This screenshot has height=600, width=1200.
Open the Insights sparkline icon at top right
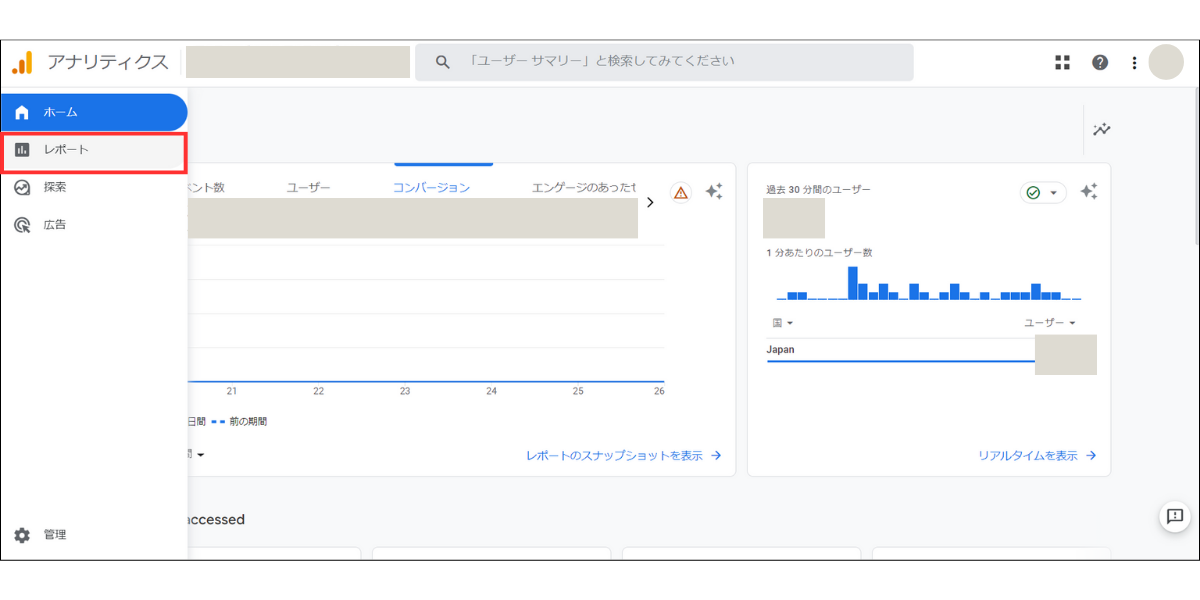pos(1102,130)
